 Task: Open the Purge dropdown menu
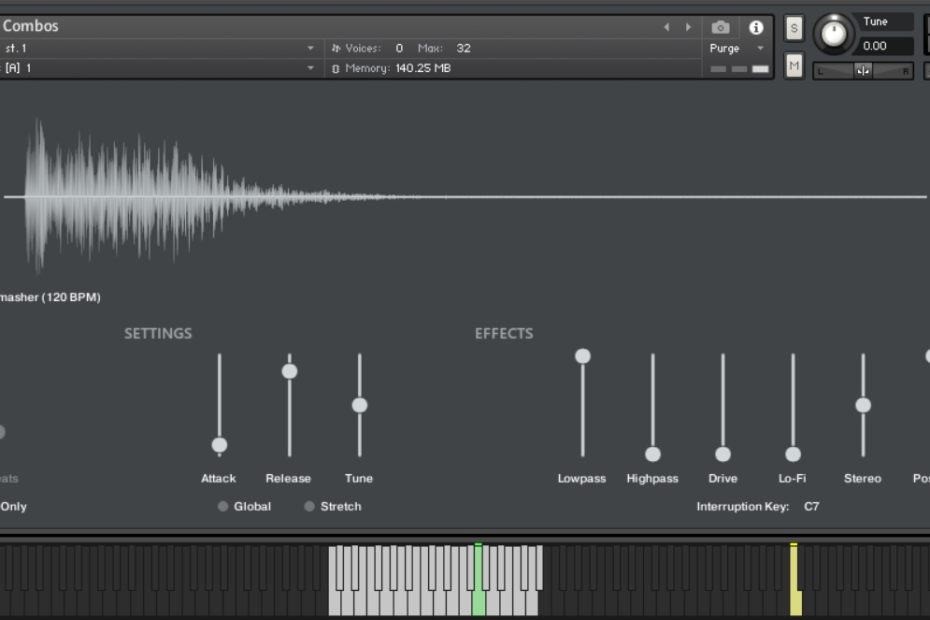(737, 48)
